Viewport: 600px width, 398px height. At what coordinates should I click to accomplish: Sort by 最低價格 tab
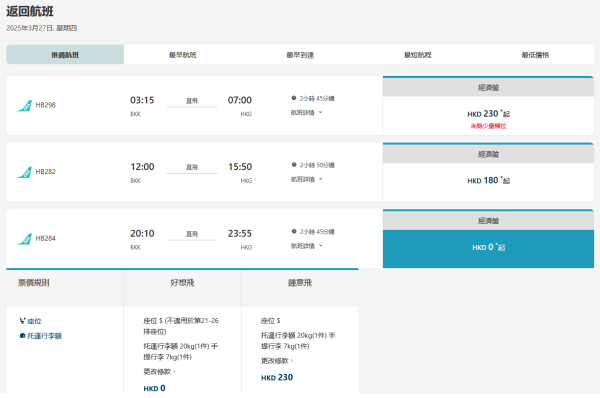pyautogui.click(x=535, y=55)
